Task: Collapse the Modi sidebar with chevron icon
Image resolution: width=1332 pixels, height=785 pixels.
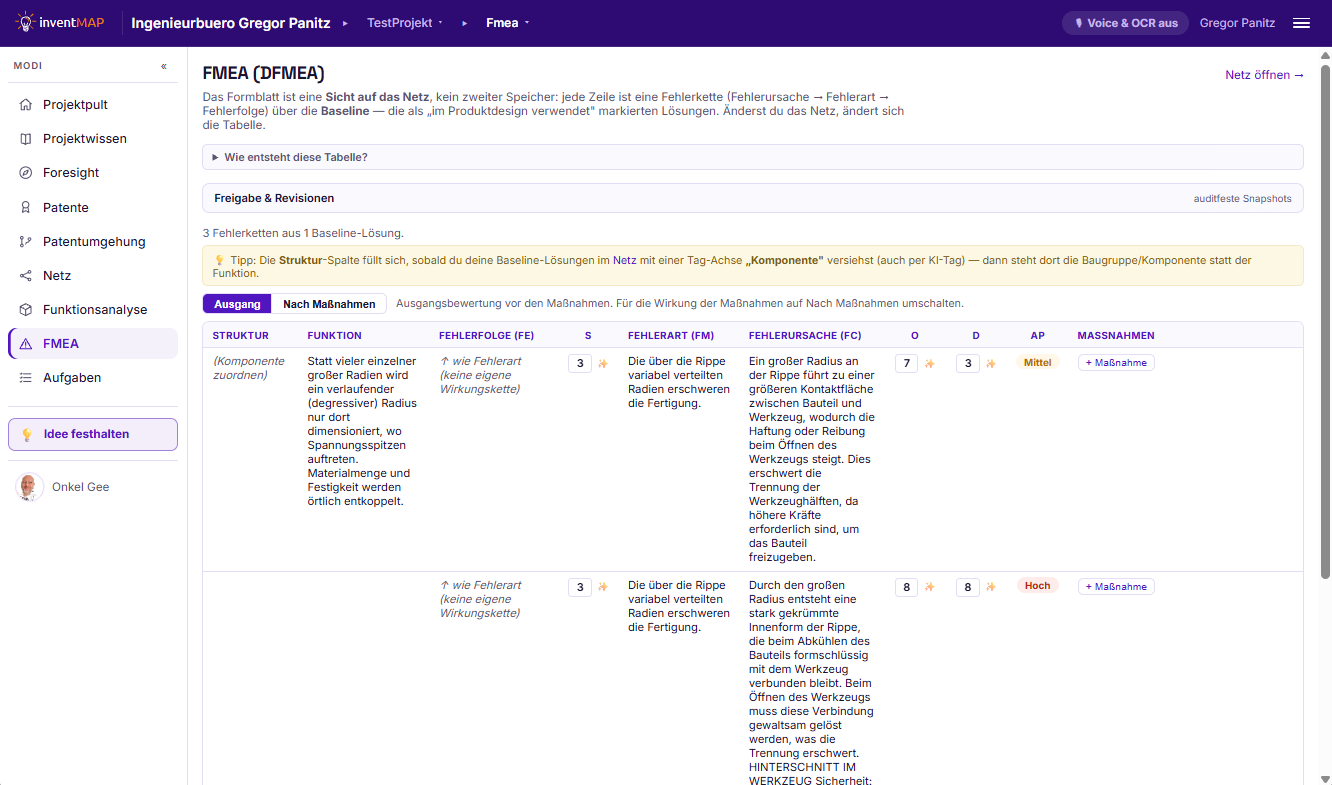Action: coord(164,66)
